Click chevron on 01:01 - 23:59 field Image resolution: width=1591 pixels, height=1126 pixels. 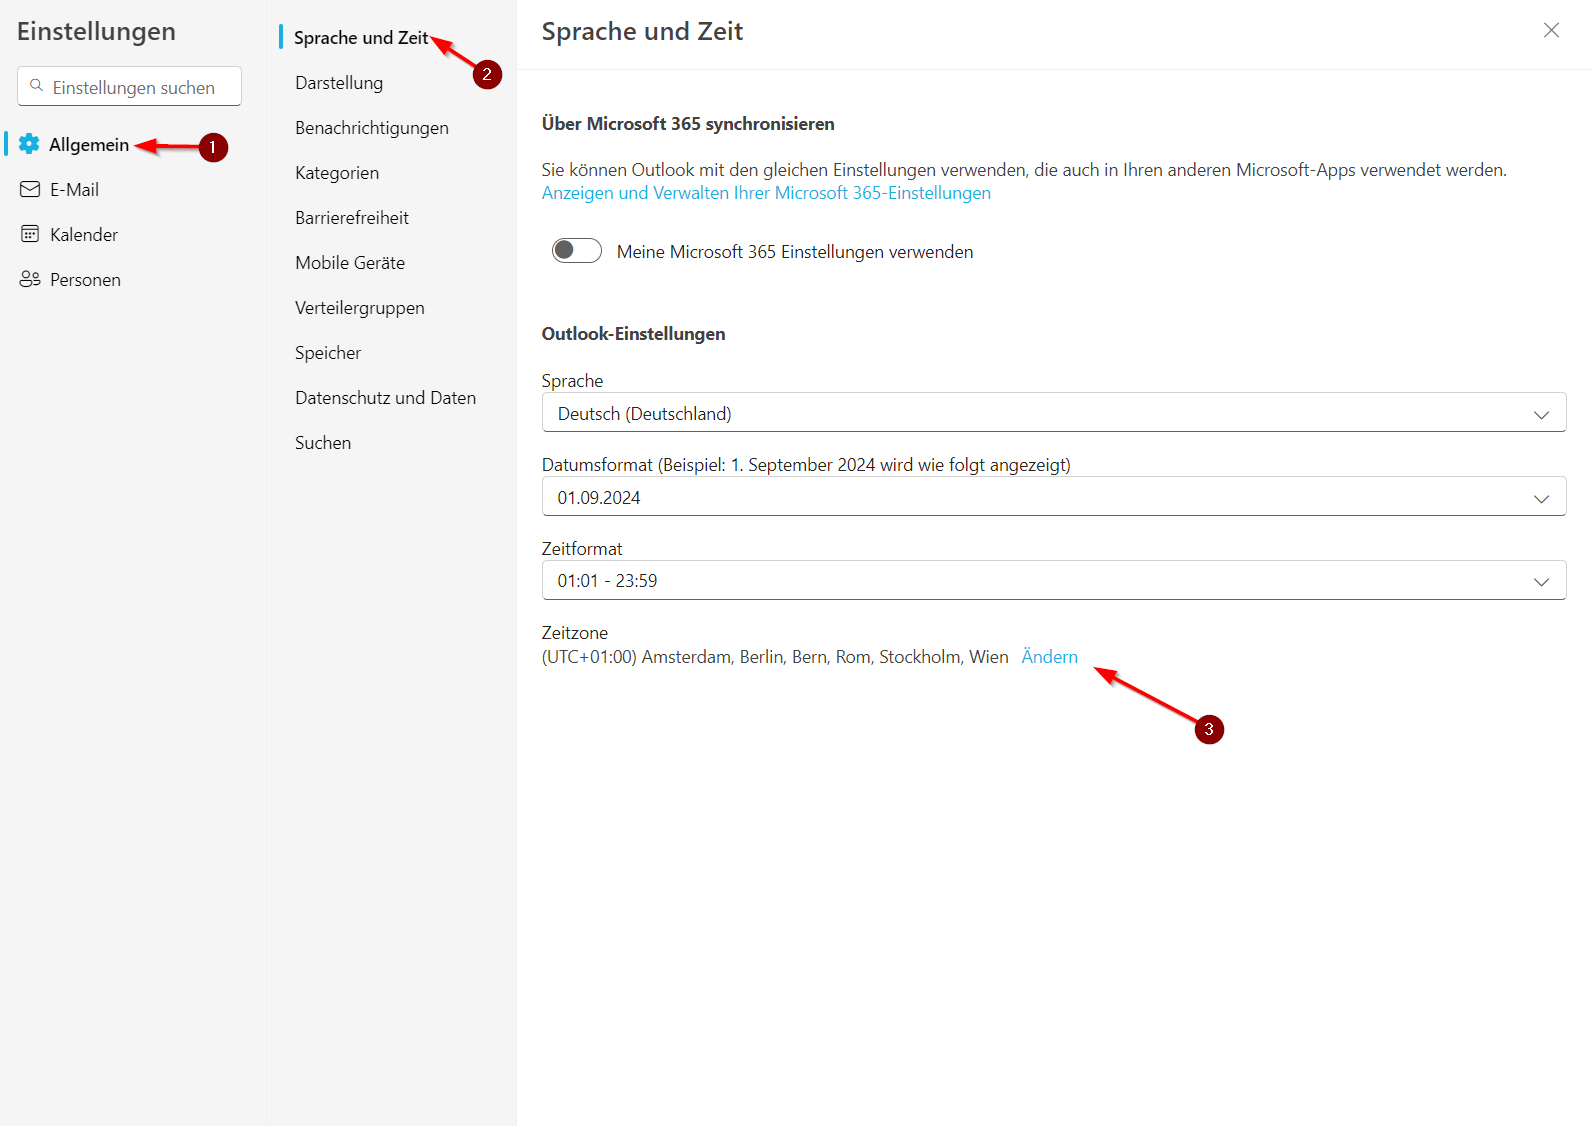coord(1541,581)
